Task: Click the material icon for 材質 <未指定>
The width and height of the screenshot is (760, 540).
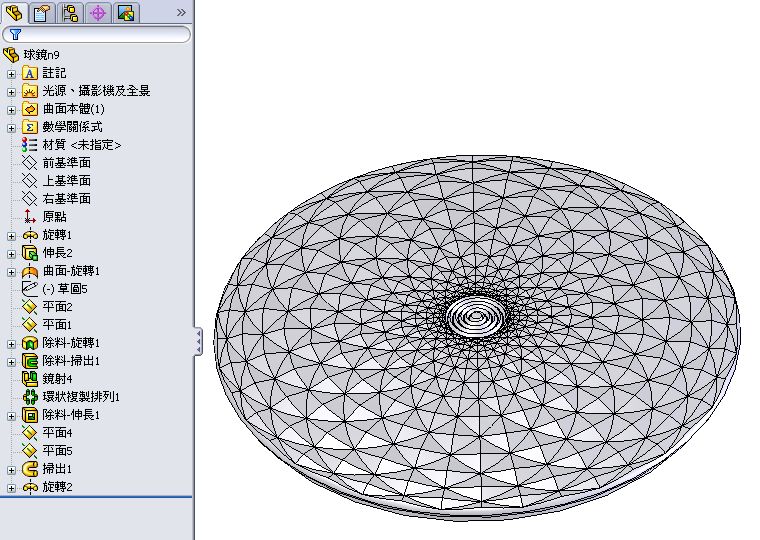Action: (x=30, y=145)
